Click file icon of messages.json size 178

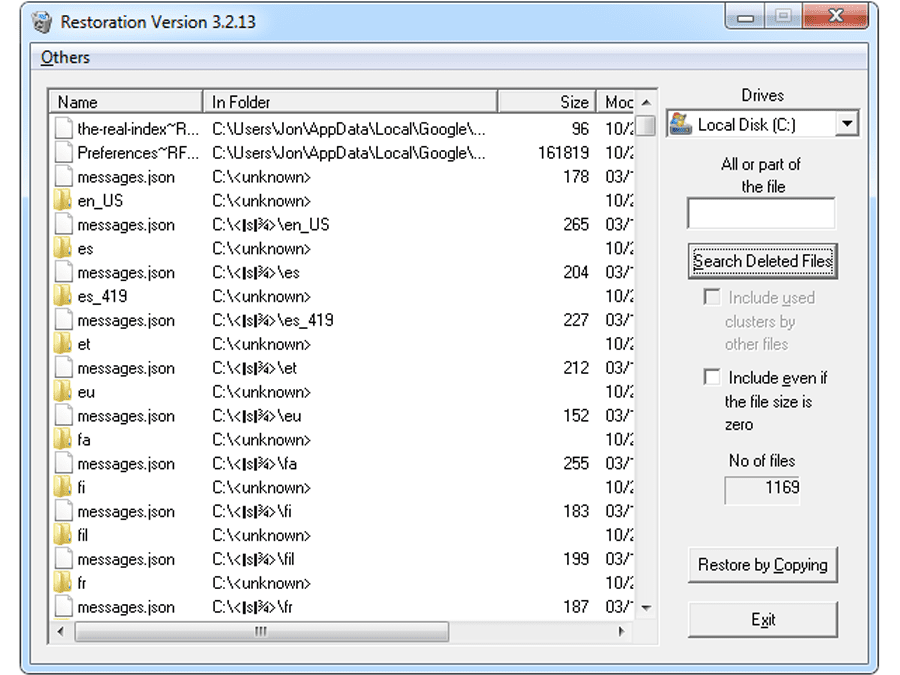64,177
